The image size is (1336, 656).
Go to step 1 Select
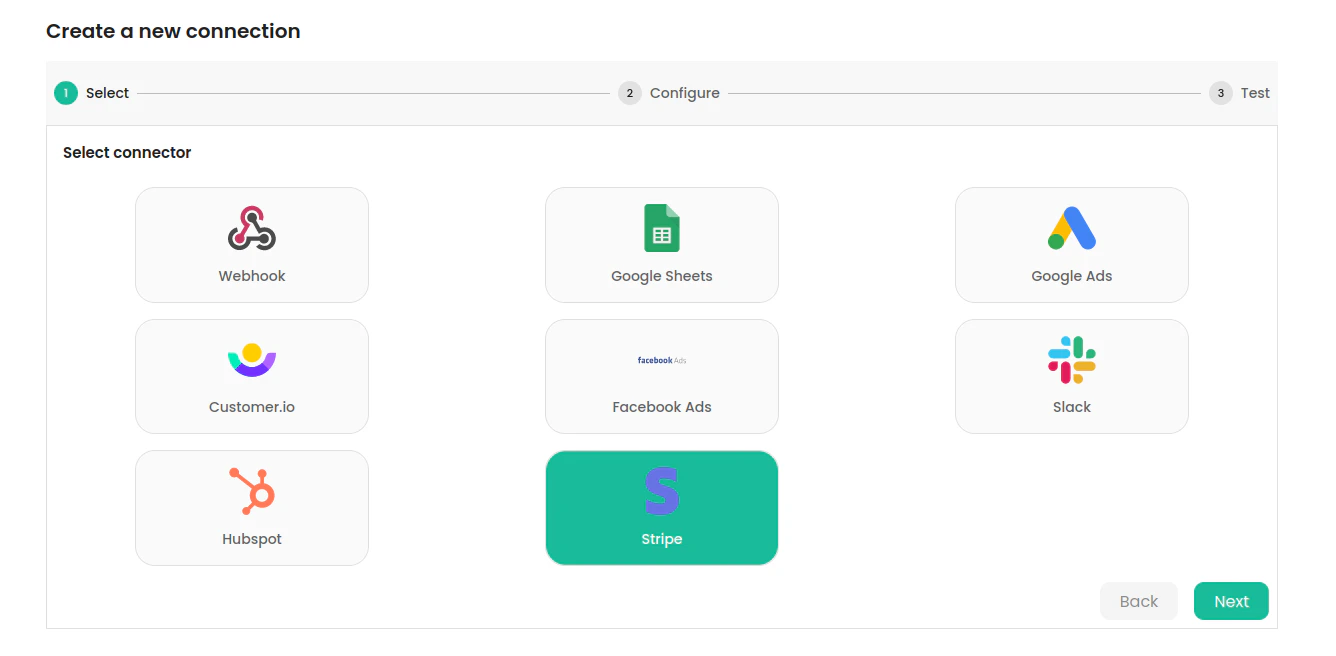[92, 93]
